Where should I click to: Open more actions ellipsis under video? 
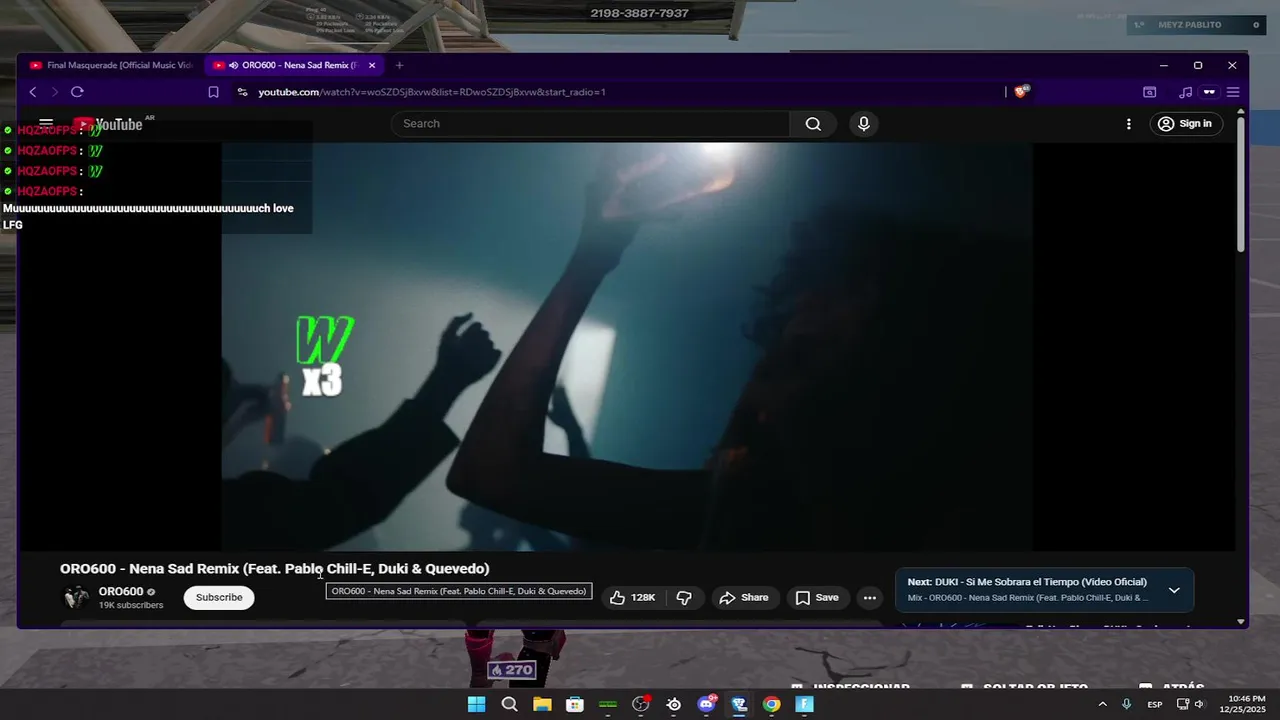[870, 598]
